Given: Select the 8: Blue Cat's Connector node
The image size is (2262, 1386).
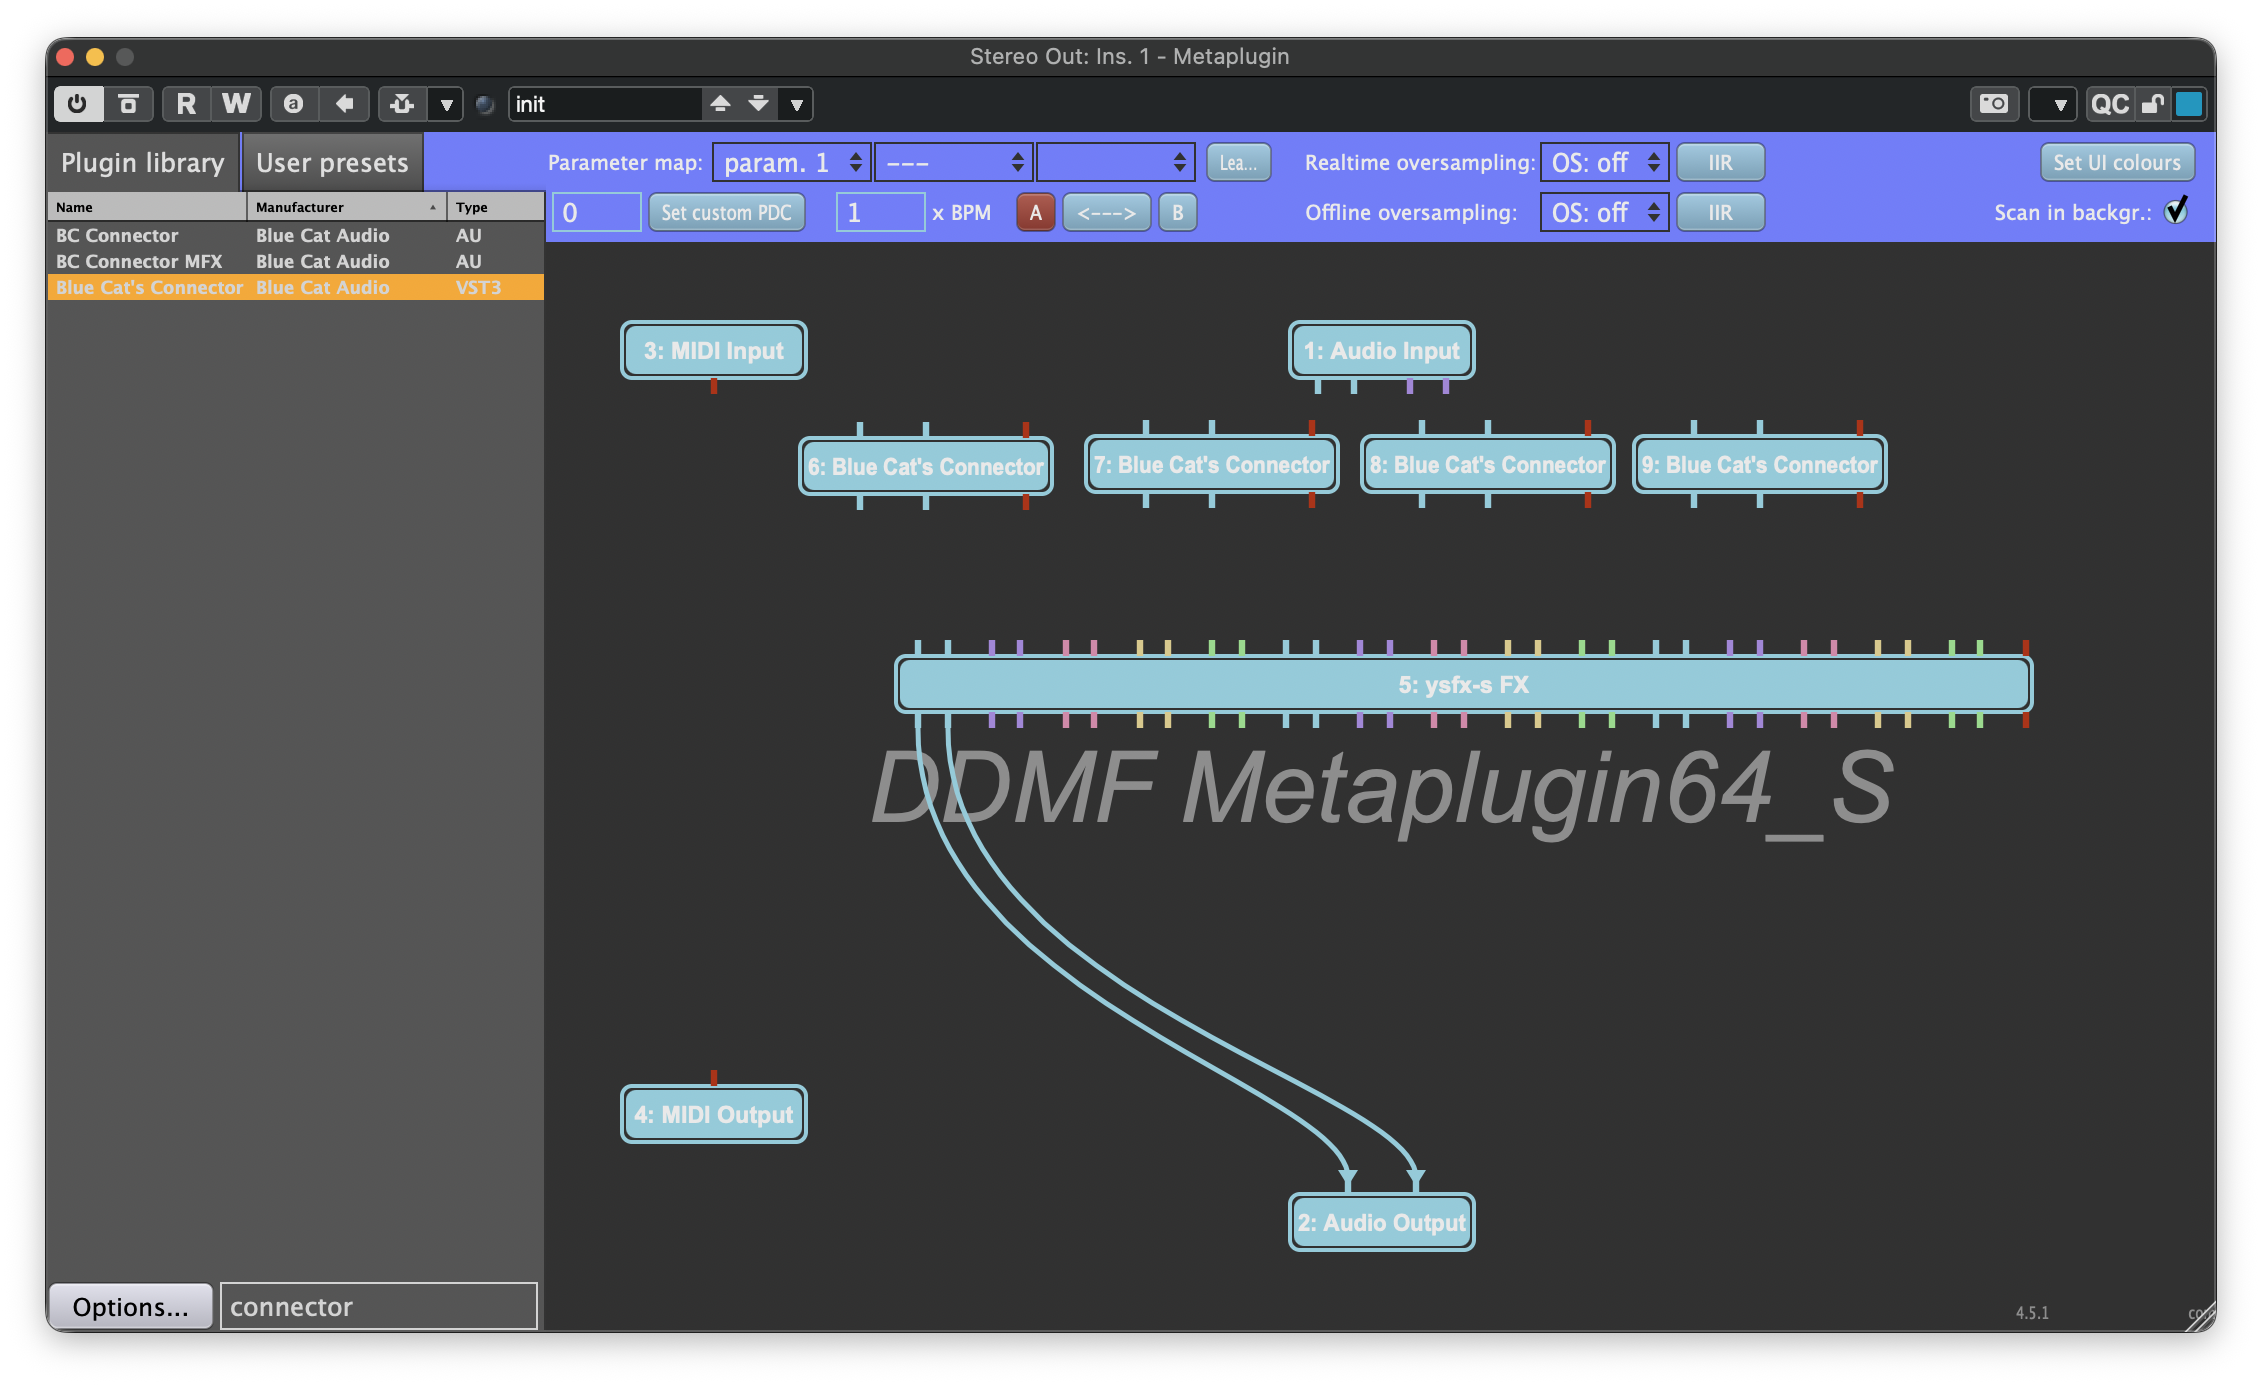Looking at the screenshot, I should (1487, 464).
